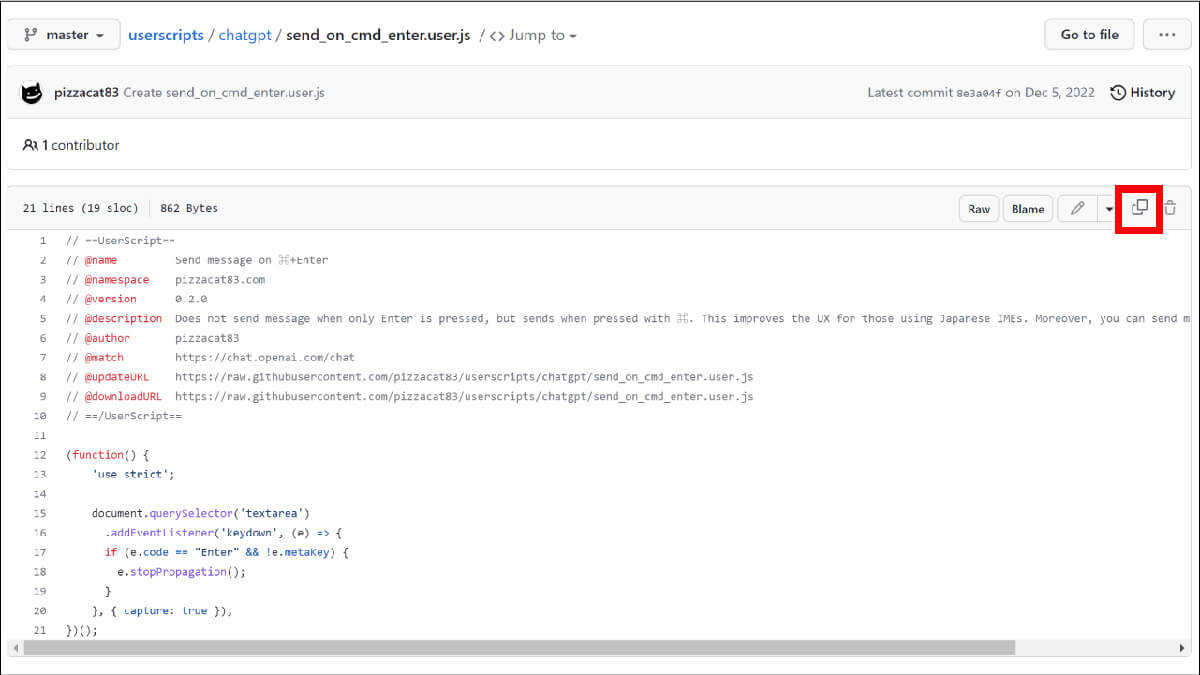Edit this file with pencil icon
This screenshot has width=1200, height=675.
pos(1077,209)
